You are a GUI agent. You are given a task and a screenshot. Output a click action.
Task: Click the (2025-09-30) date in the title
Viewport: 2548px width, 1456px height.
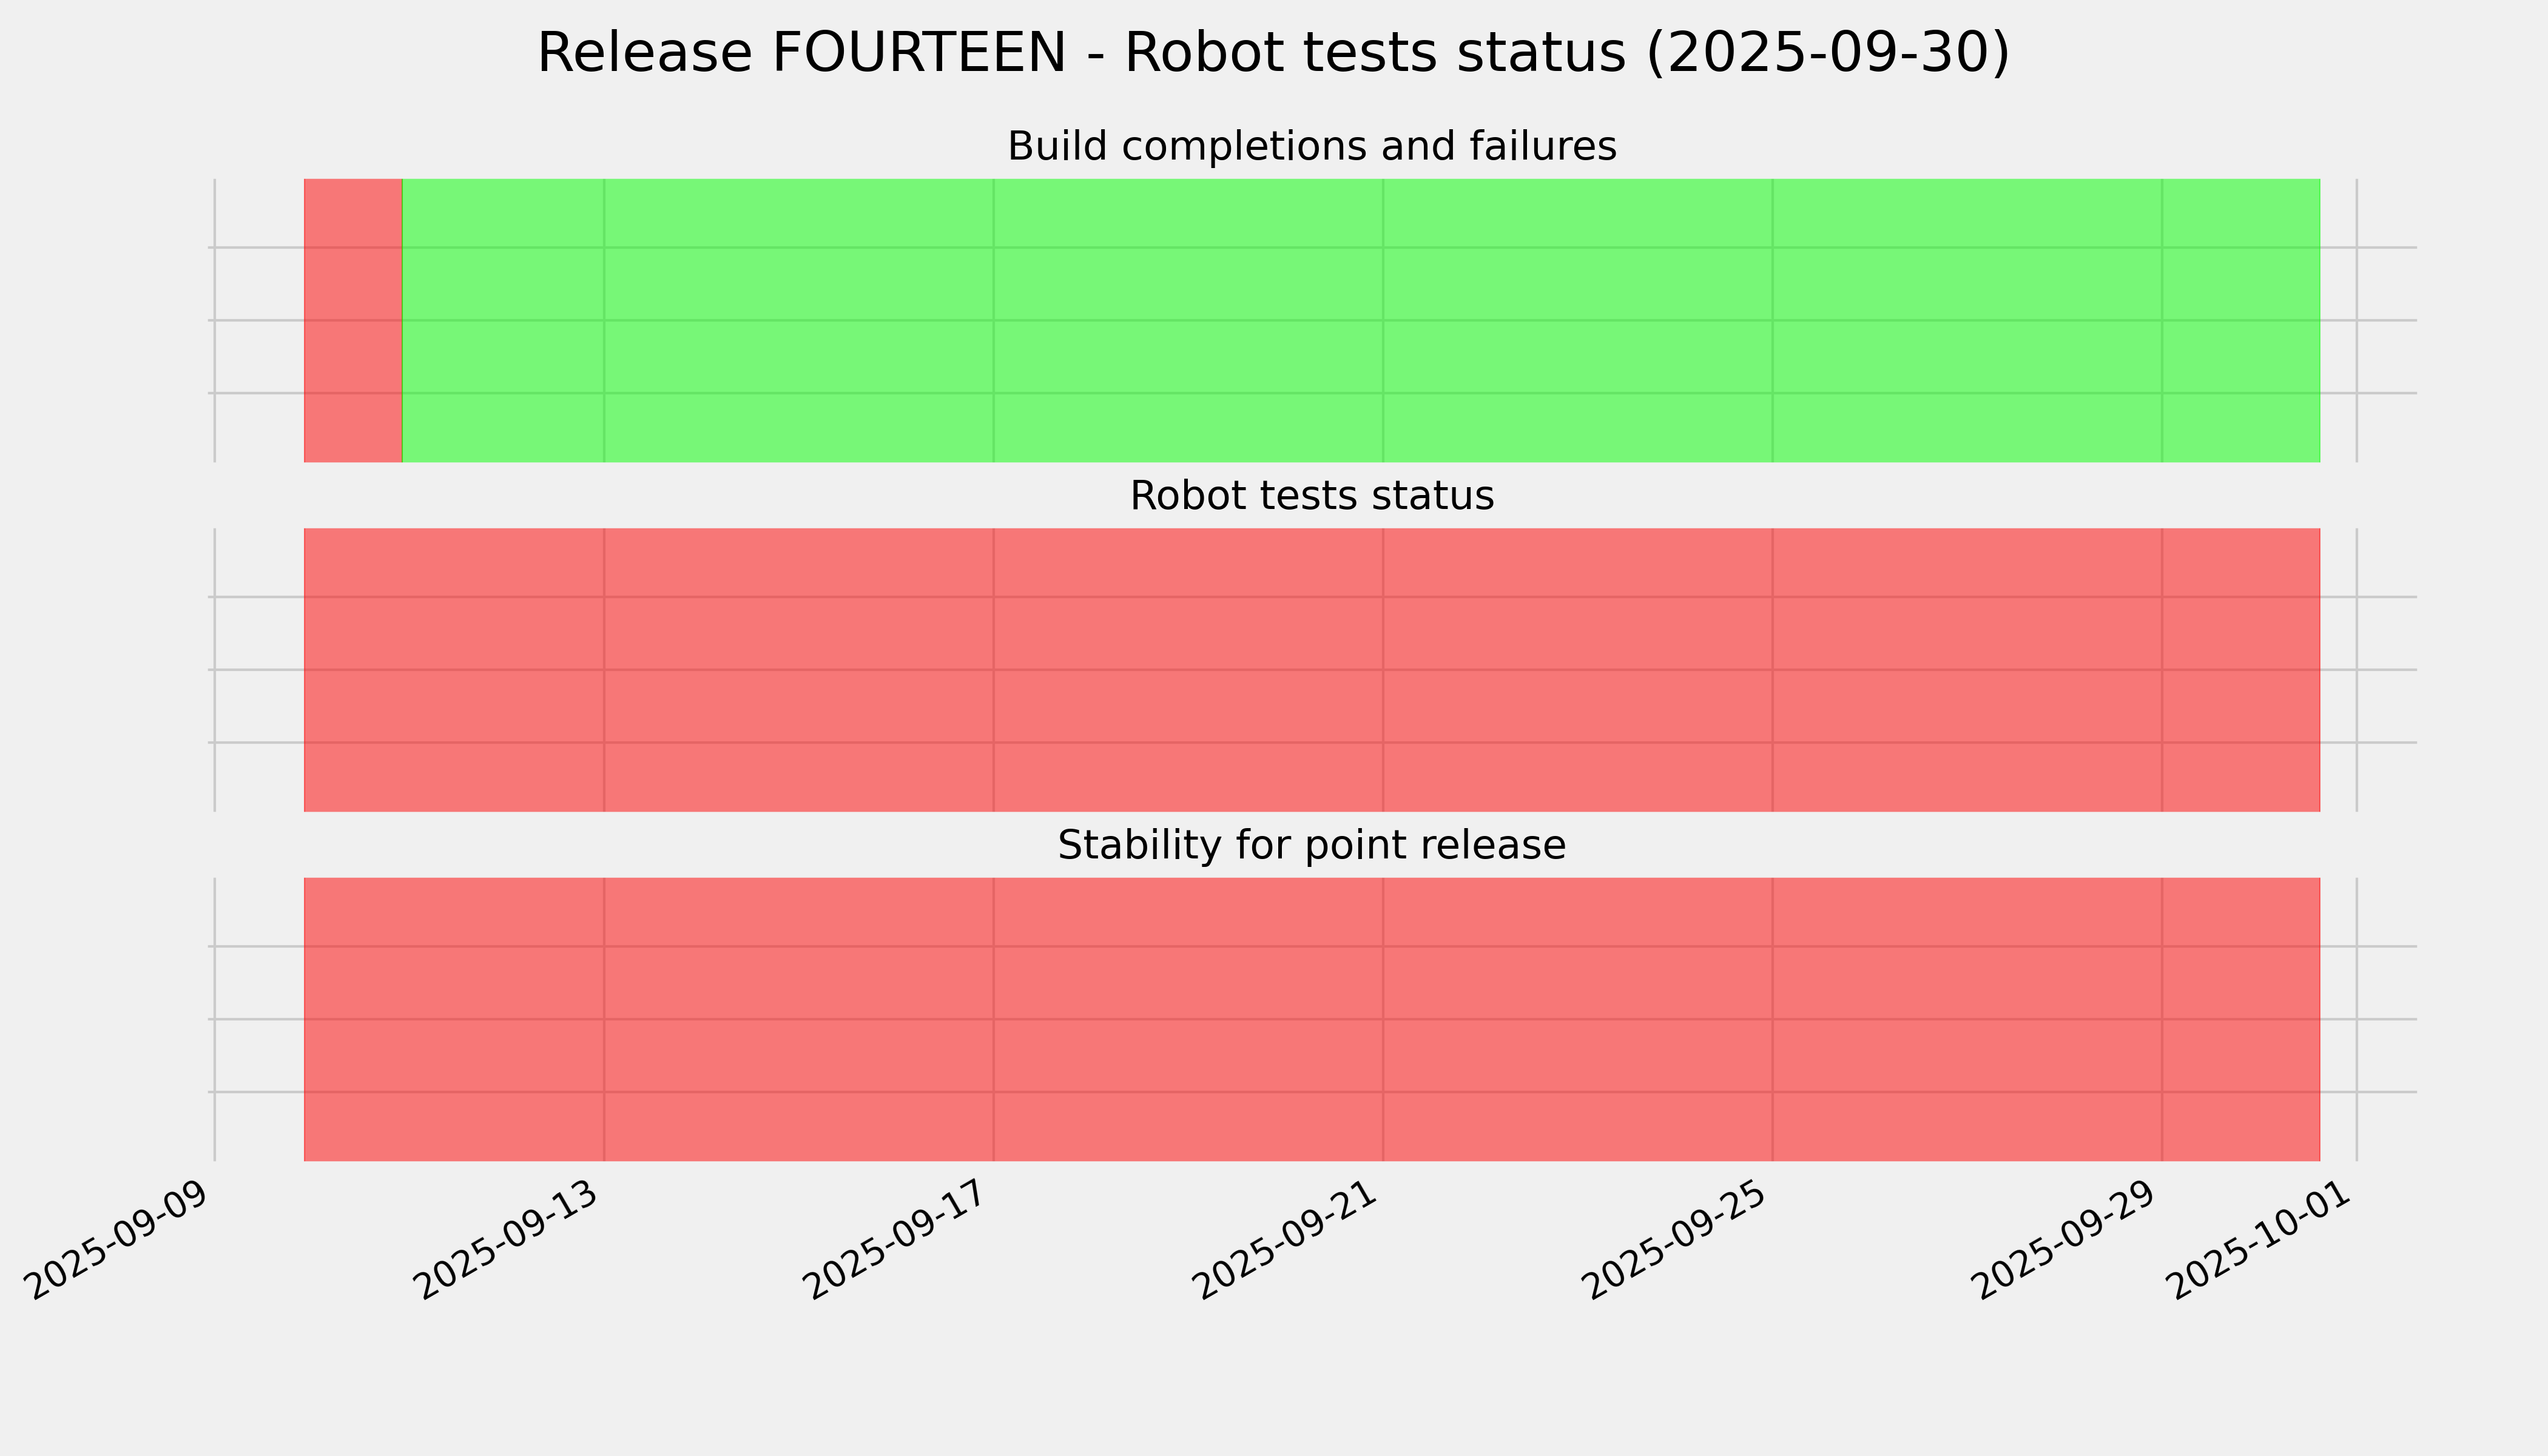[1827, 54]
